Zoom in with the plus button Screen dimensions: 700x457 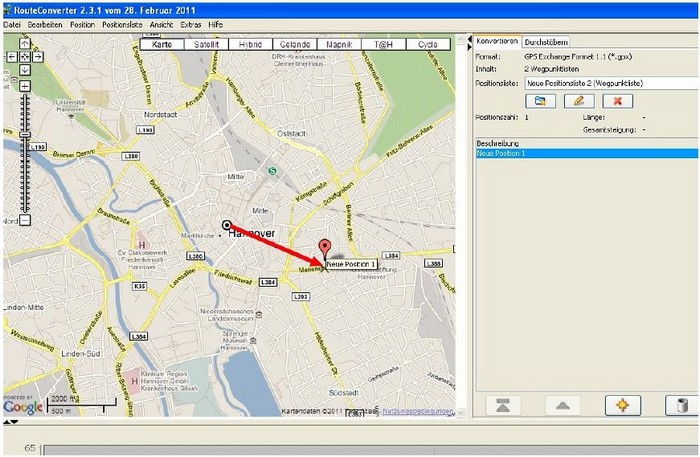click(x=25, y=86)
